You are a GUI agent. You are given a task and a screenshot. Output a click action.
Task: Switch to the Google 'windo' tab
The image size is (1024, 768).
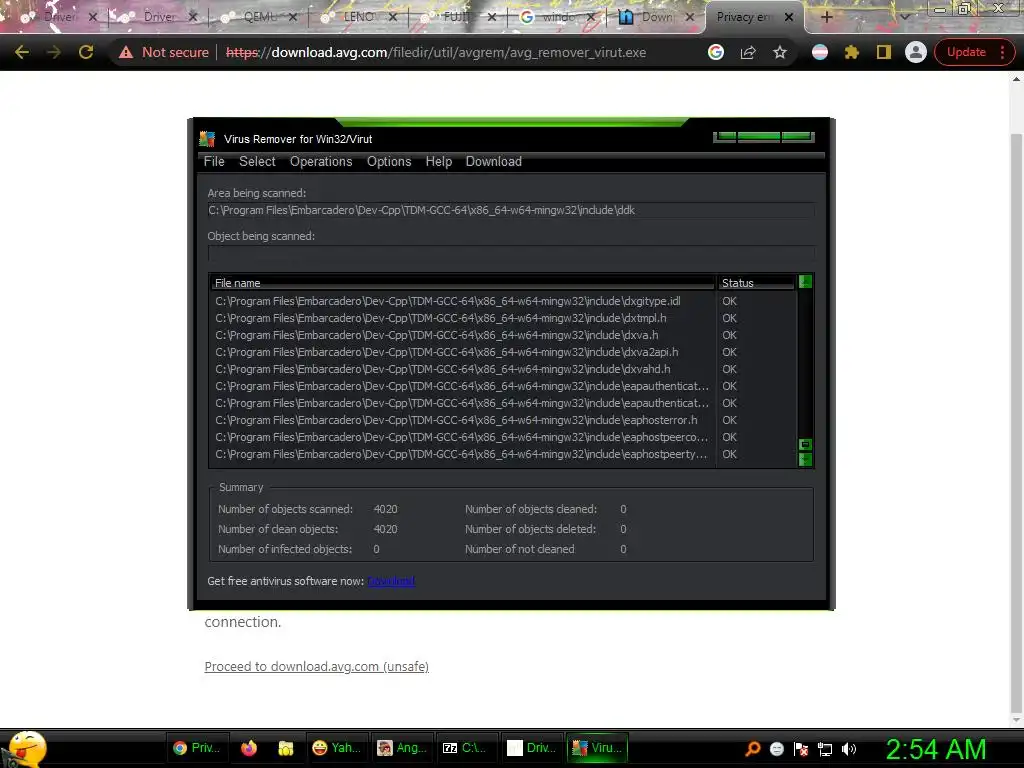tap(557, 17)
